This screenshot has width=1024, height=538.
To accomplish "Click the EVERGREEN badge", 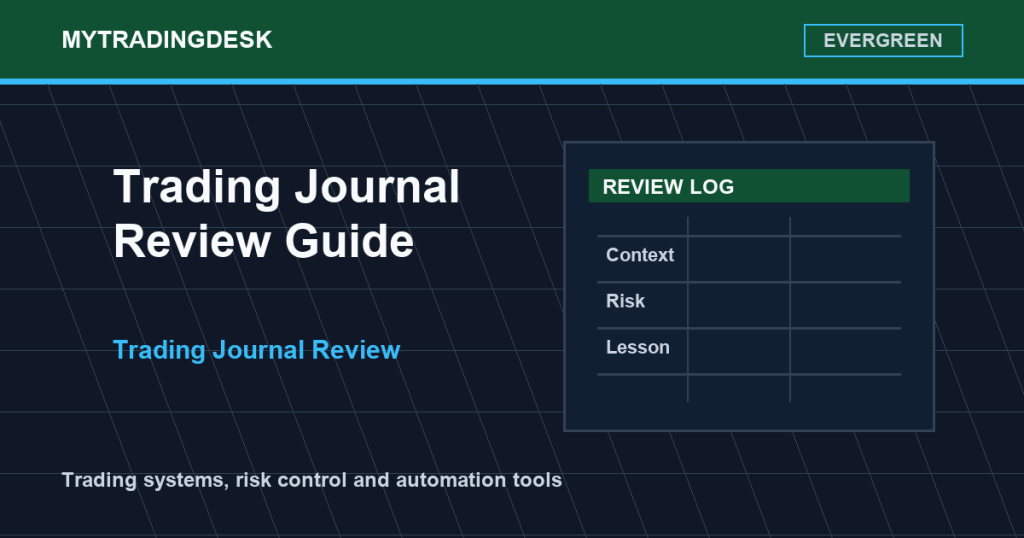I will (883, 40).
